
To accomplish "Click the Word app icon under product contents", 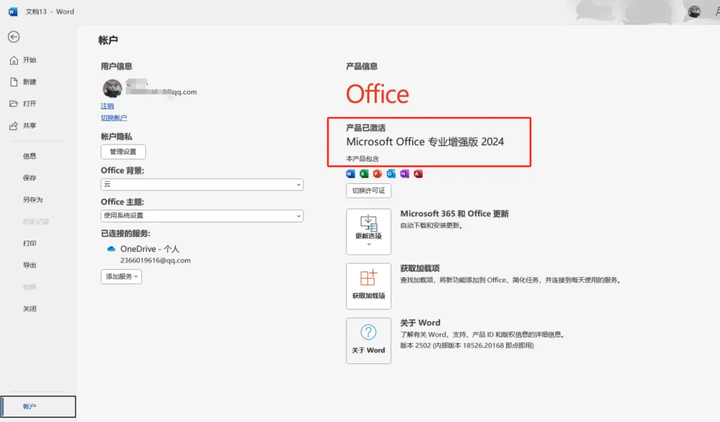I will coord(351,174).
